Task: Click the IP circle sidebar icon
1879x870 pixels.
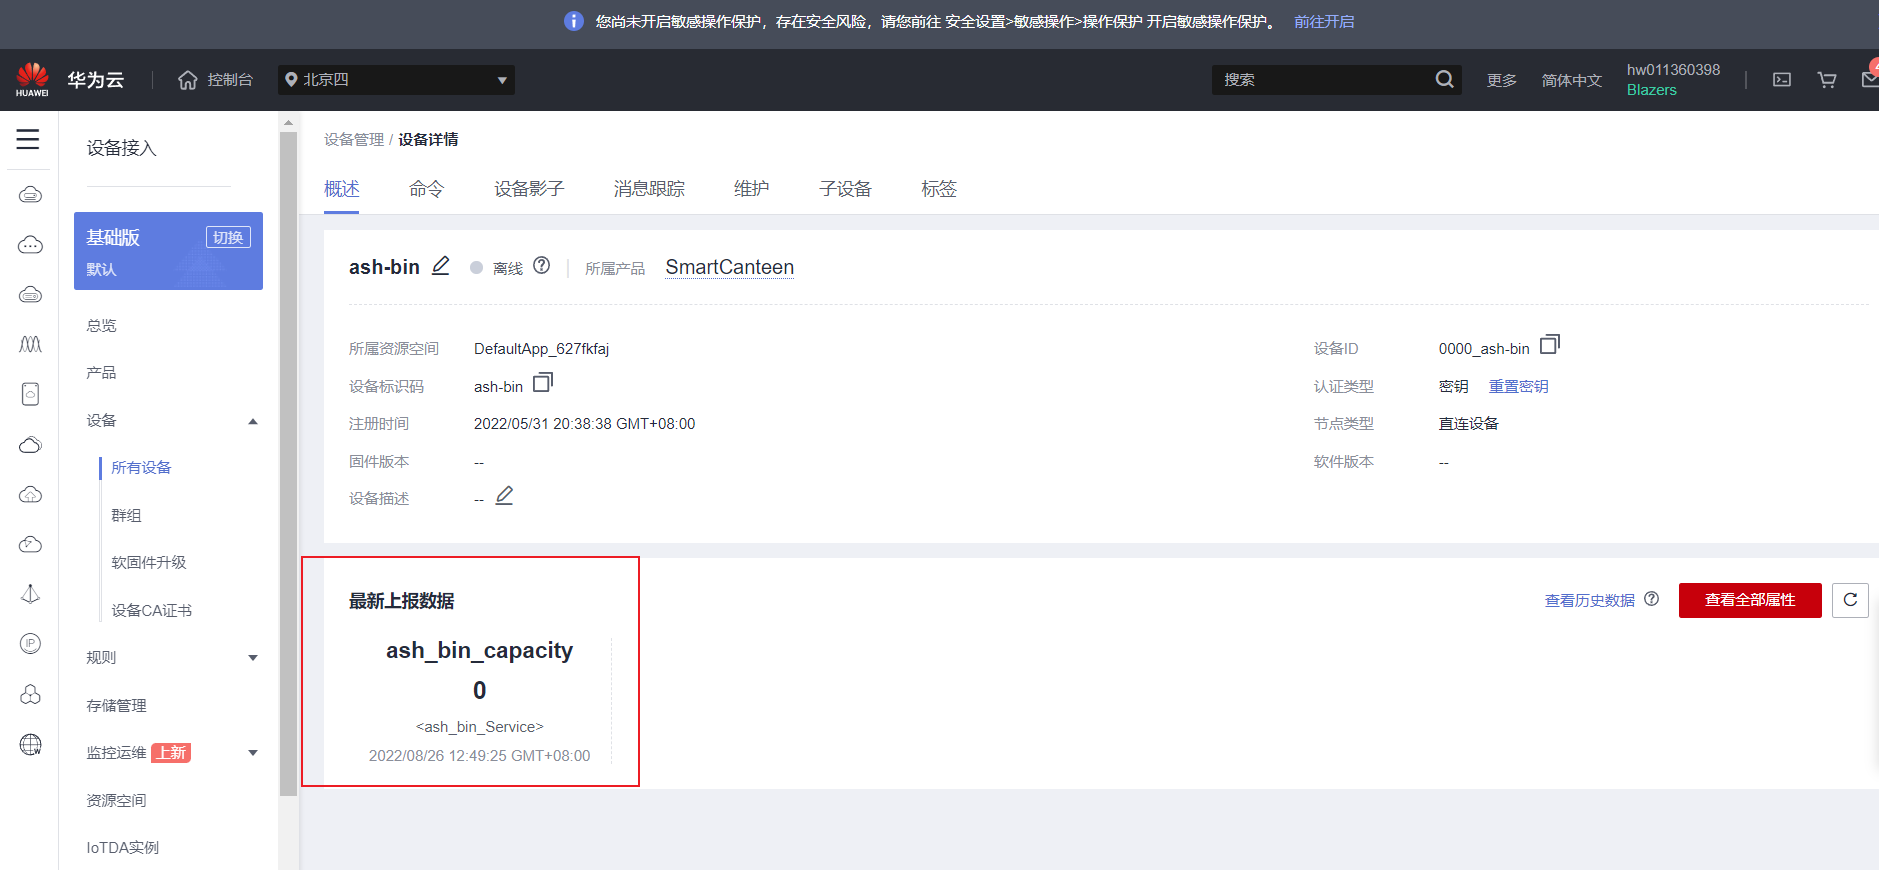Action: 30,644
